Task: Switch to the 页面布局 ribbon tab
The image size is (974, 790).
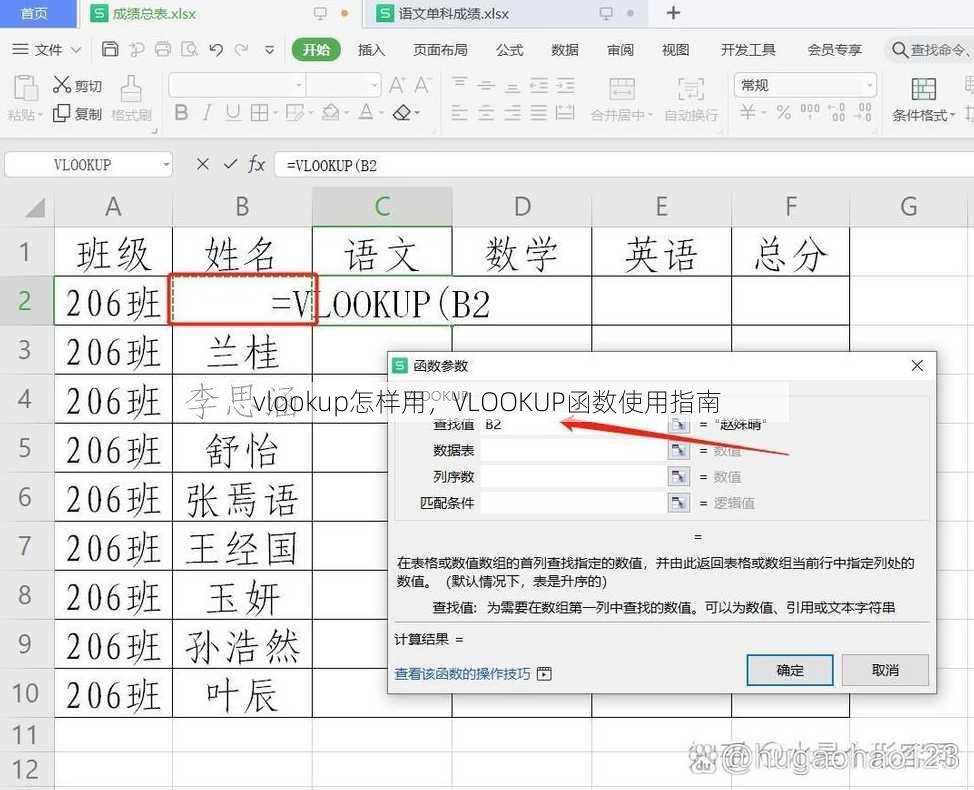Action: (x=440, y=50)
